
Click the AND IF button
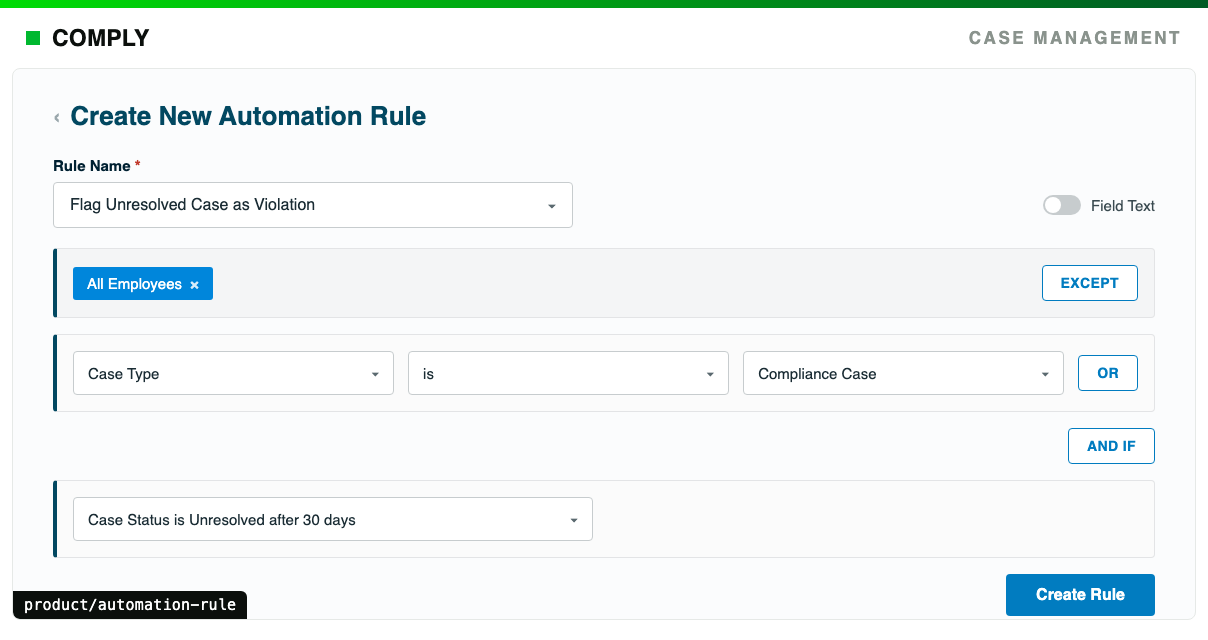click(1111, 446)
